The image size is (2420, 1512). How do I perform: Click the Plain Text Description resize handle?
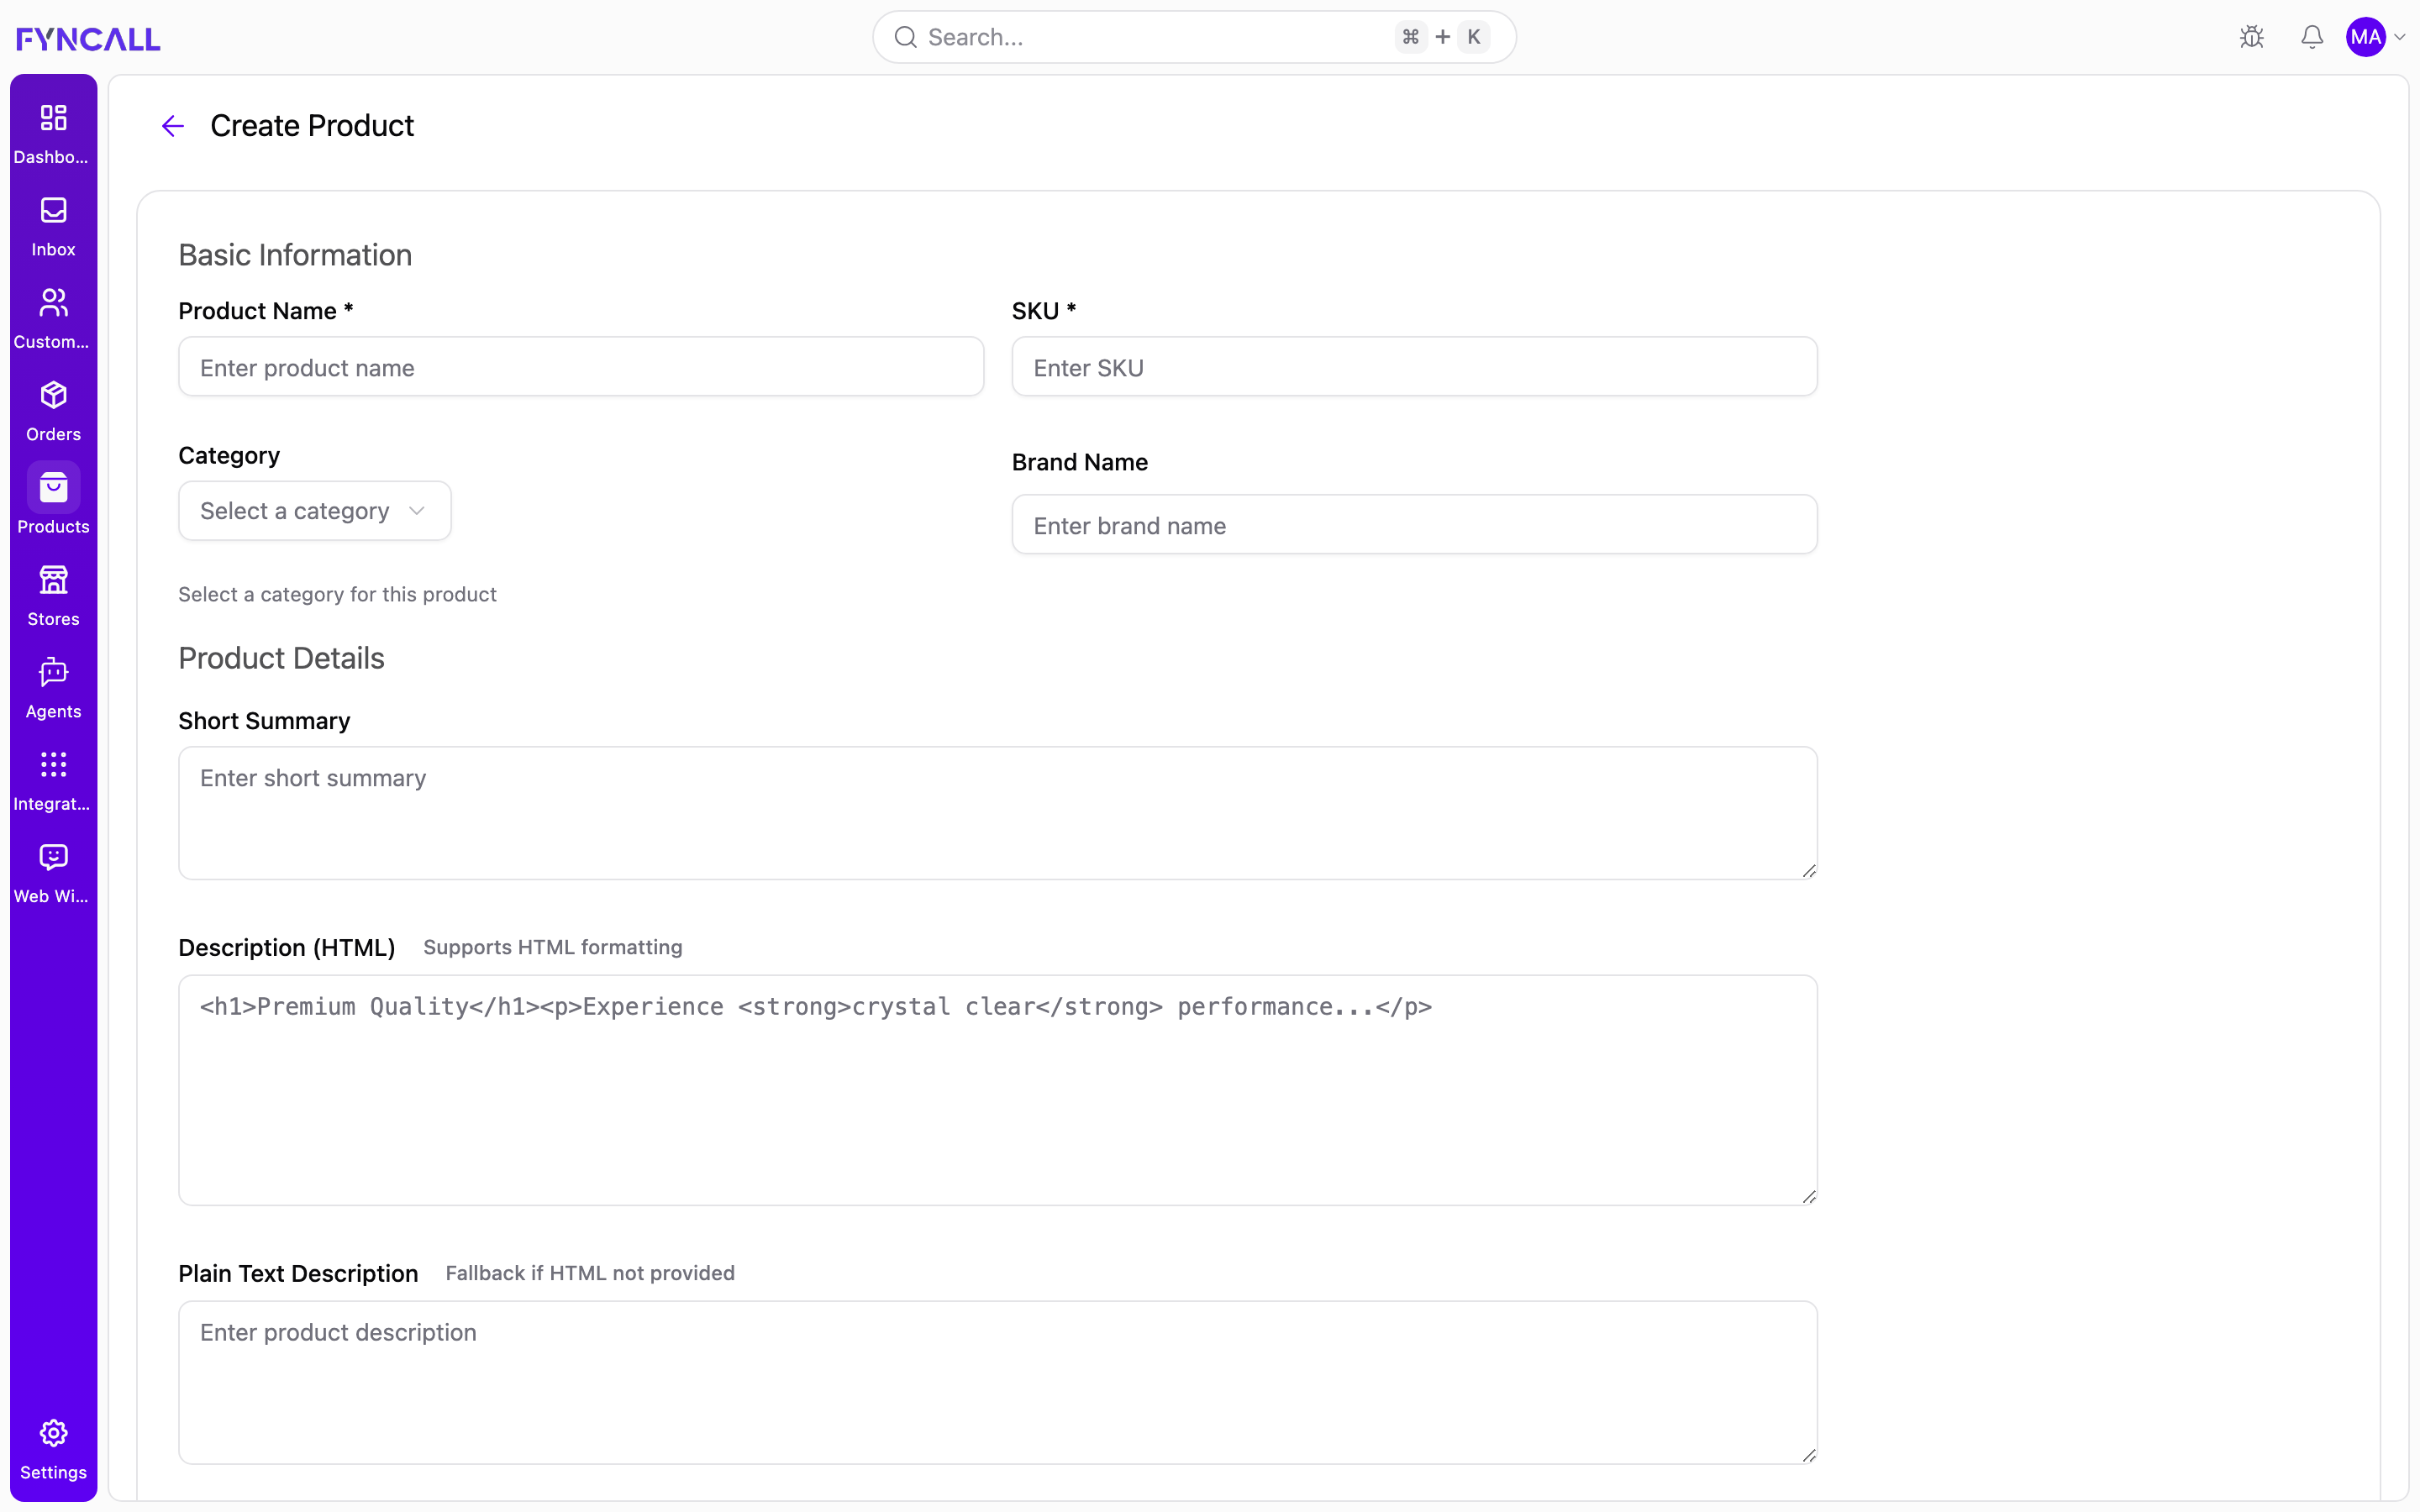pos(1809,1456)
